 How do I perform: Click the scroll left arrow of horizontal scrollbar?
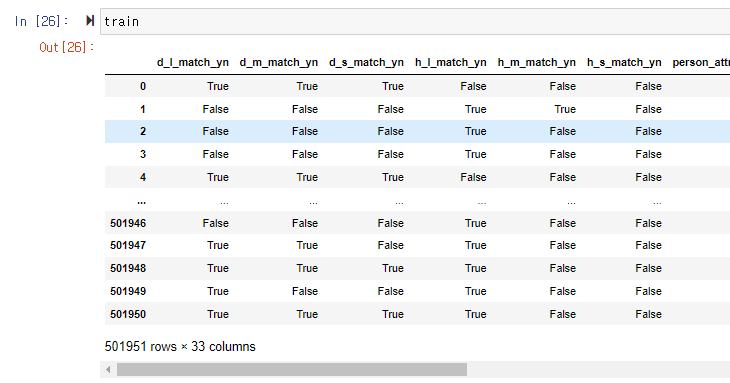(x=108, y=370)
